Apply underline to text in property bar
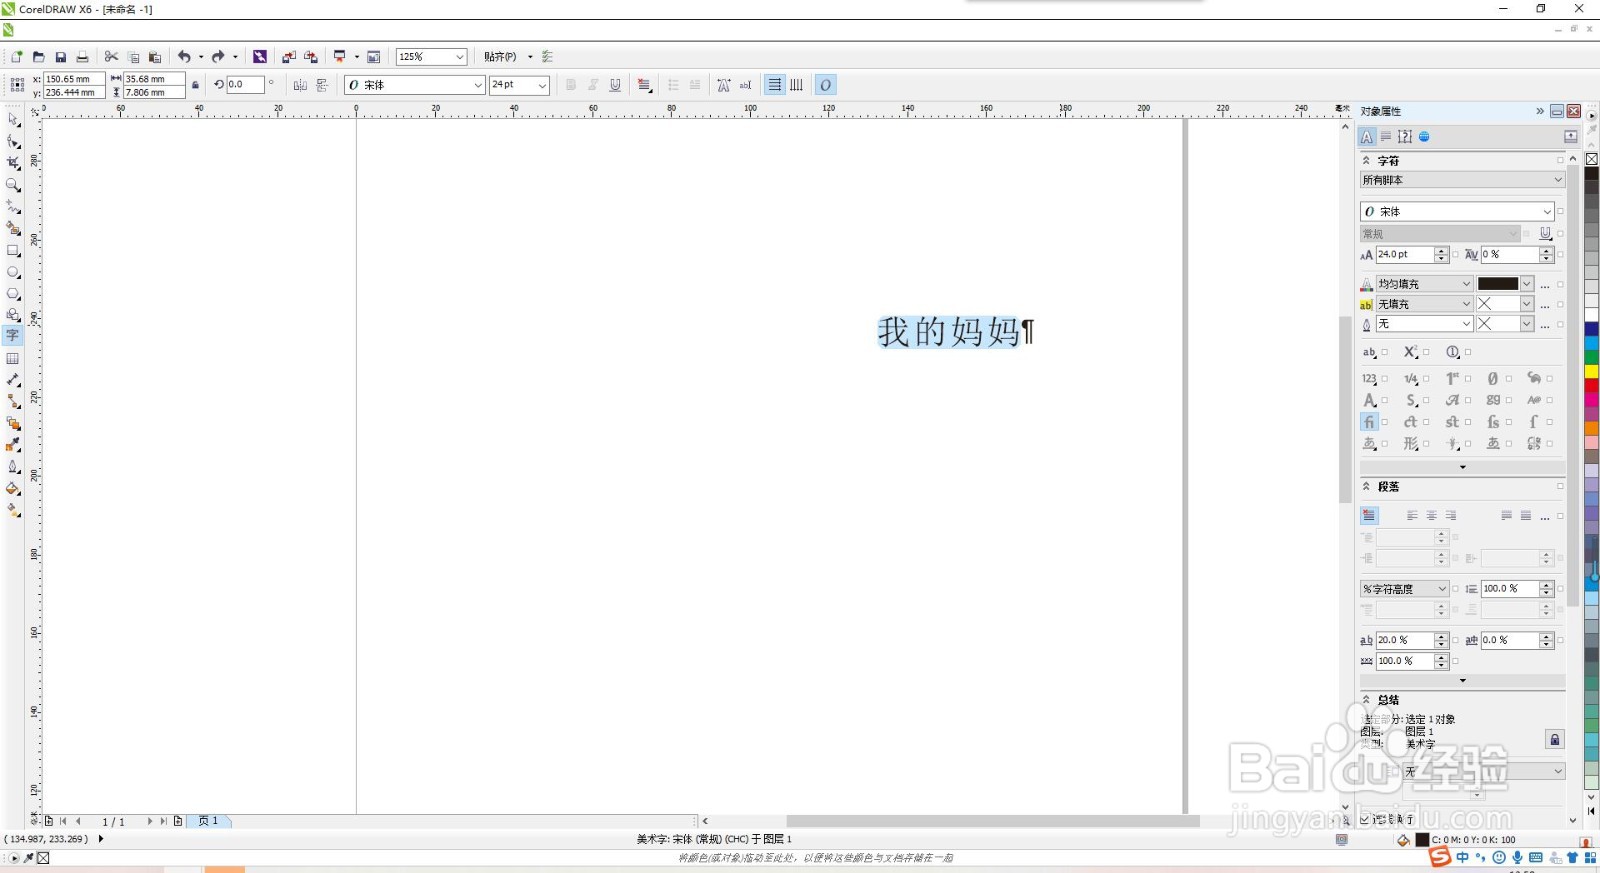Image resolution: width=1600 pixels, height=873 pixels. pyautogui.click(x=615, y=85)
